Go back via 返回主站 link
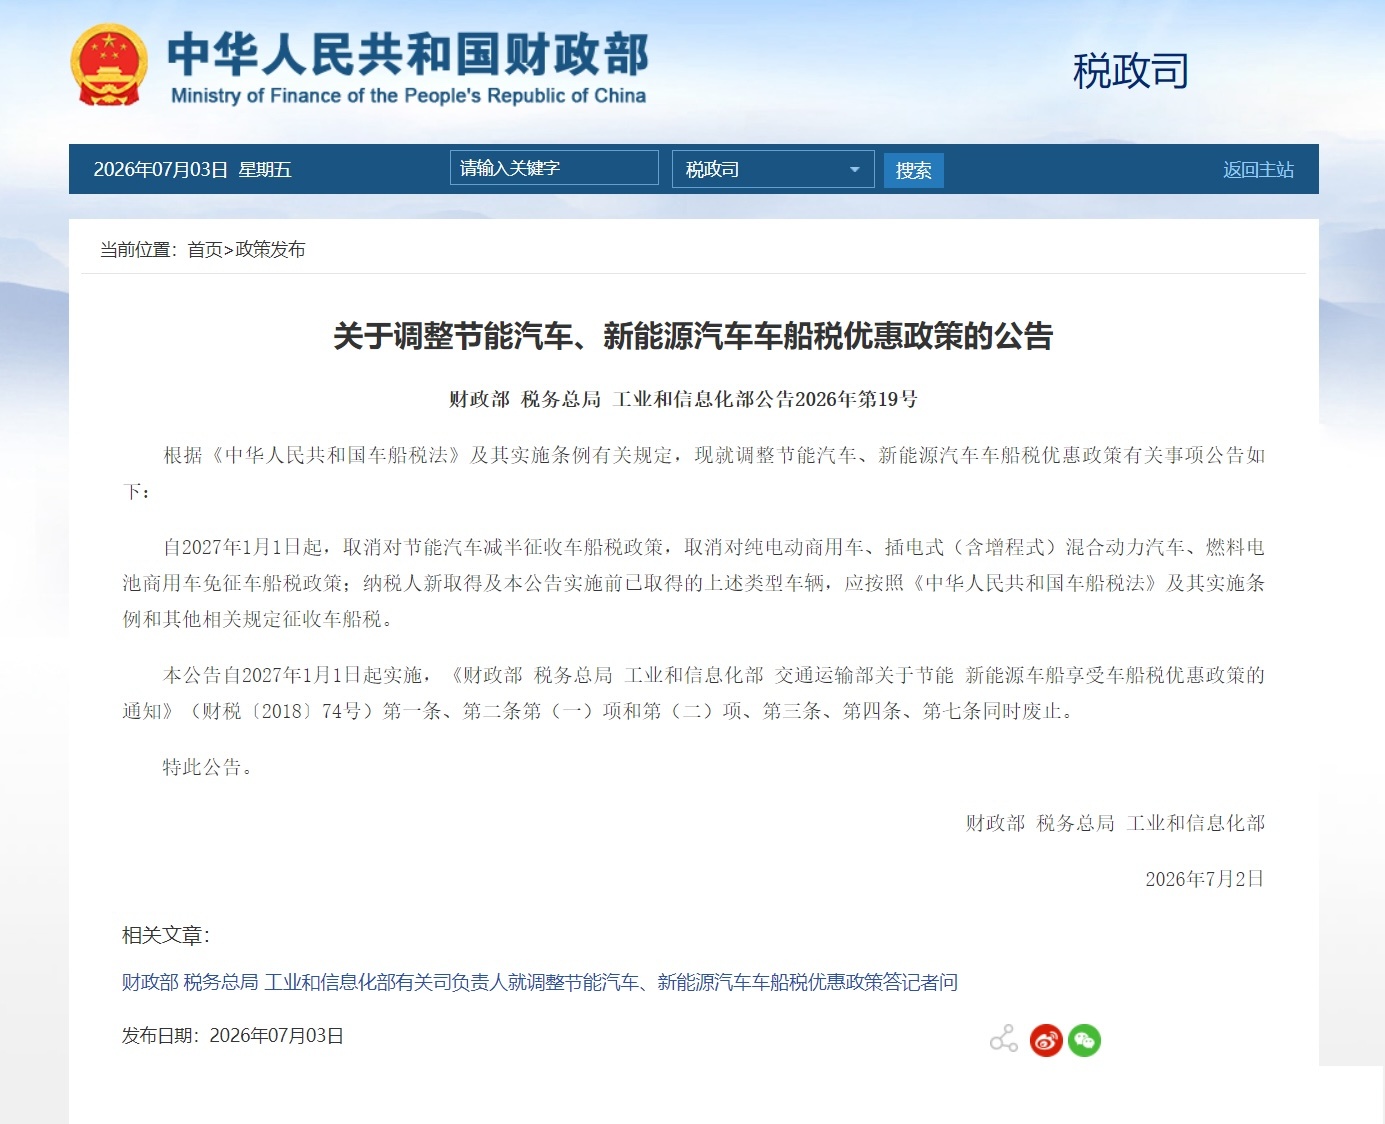1385x1124 pixels. [x=1258, y=170]
